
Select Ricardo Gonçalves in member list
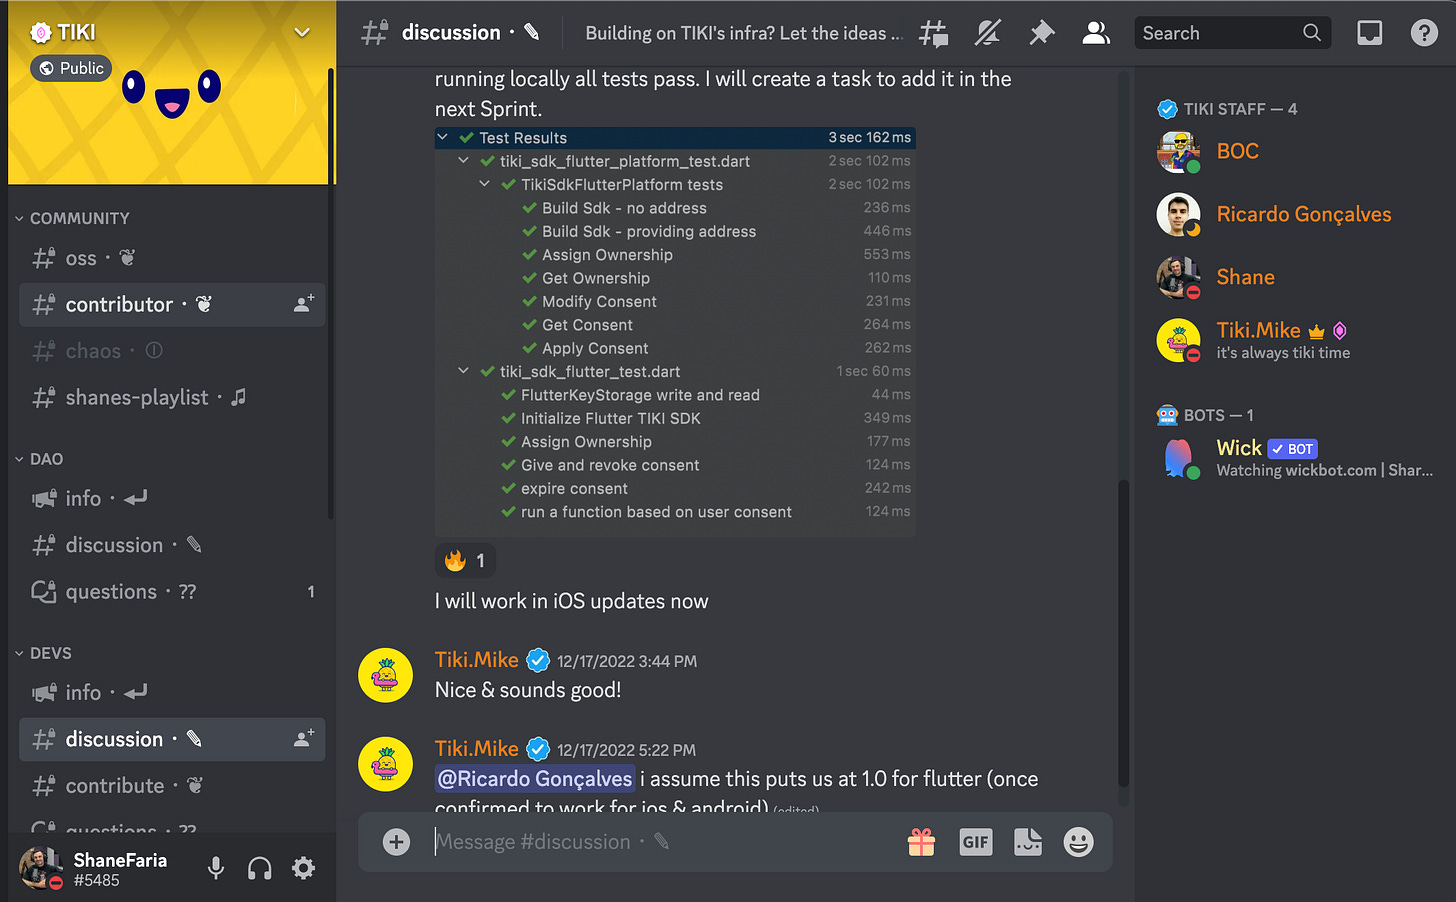(x=1294, y=214)
